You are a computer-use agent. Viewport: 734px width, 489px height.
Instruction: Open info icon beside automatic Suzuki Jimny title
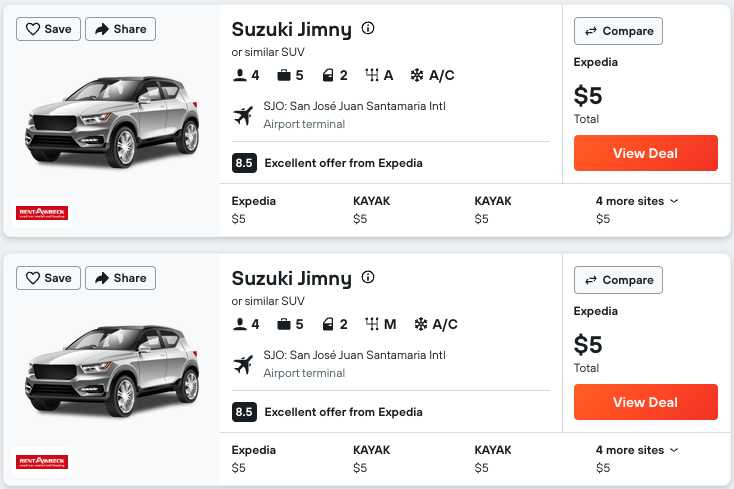368,29
